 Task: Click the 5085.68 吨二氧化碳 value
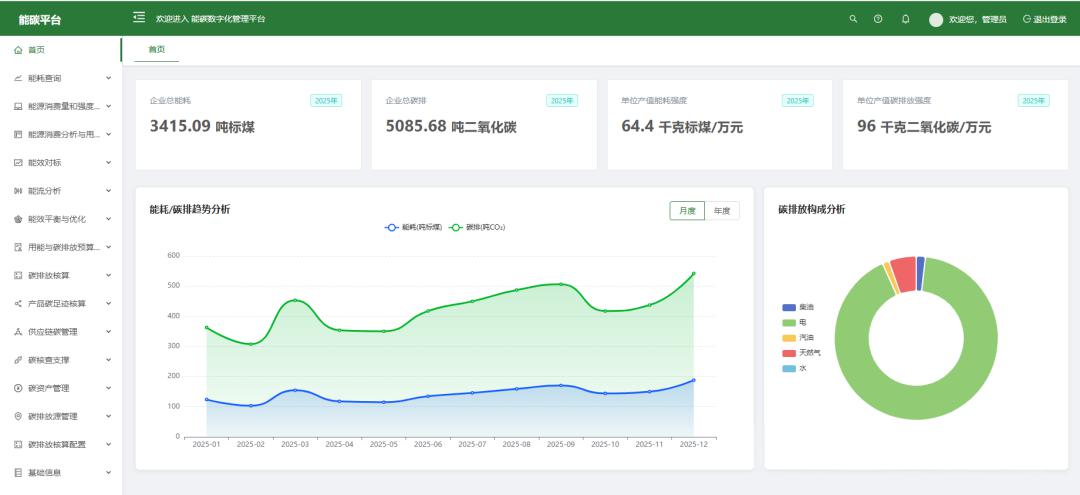pos(451,127)
